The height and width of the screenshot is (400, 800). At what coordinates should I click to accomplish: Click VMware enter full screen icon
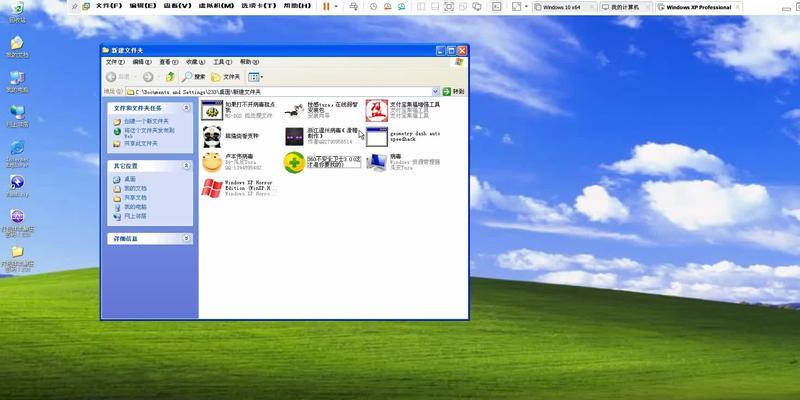tap(448, 7)
